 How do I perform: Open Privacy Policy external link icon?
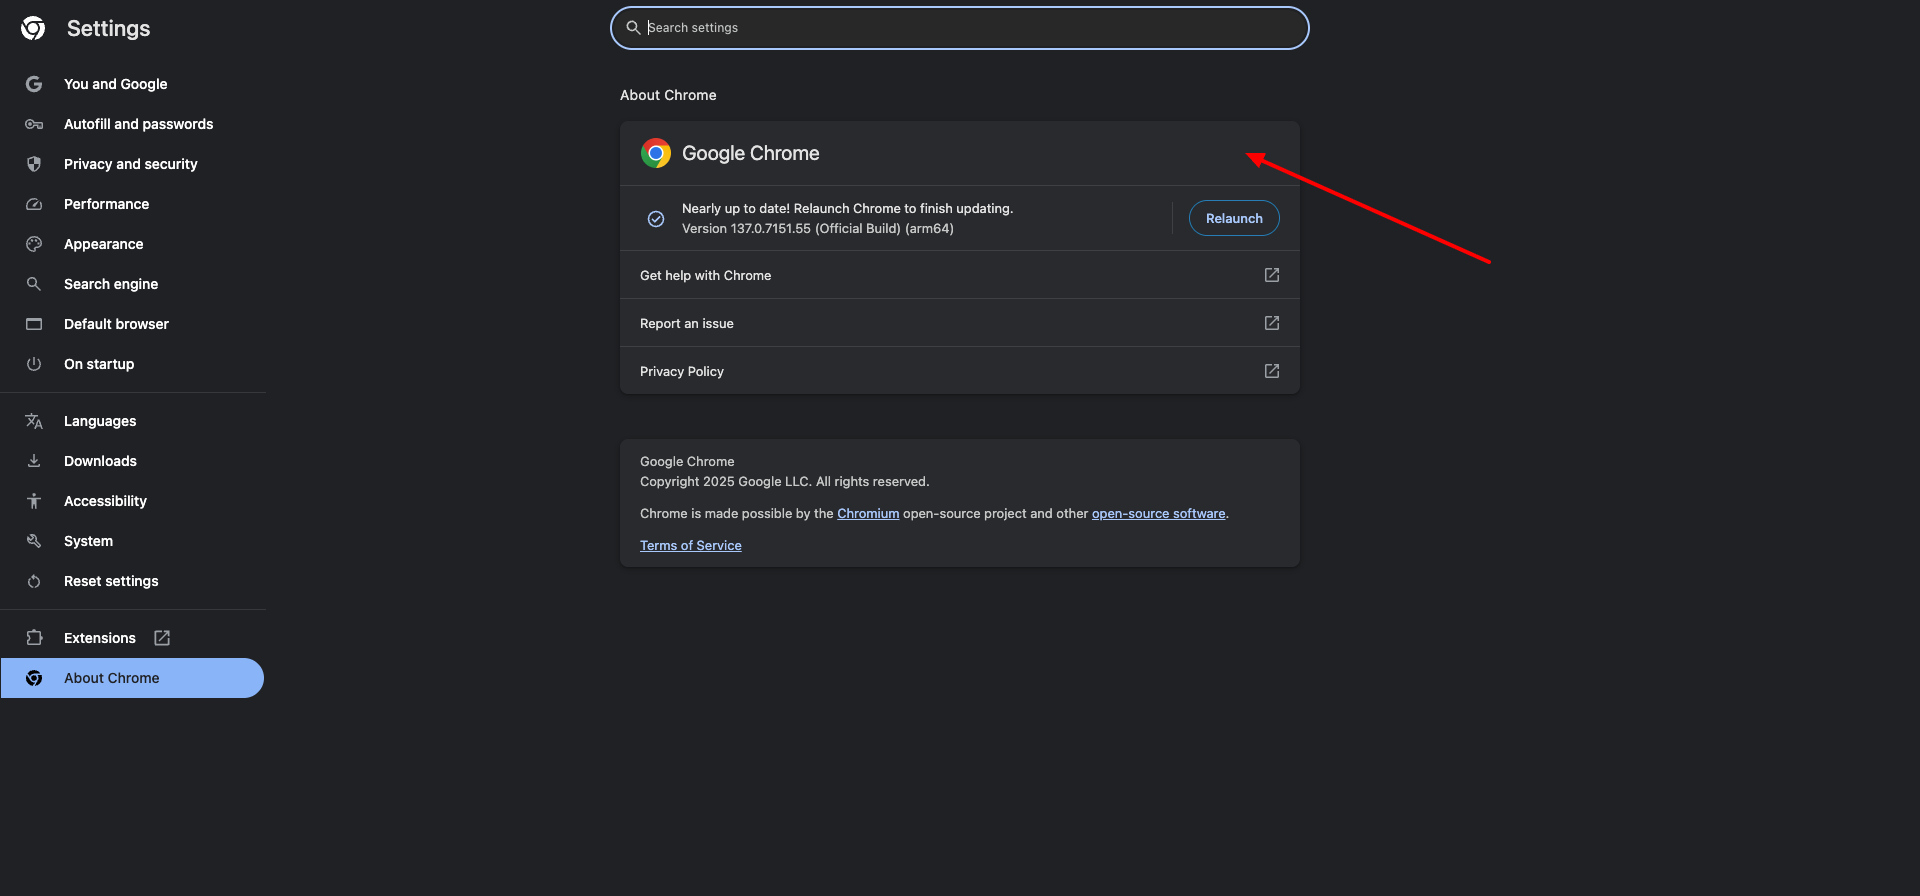coord(1272,371)
